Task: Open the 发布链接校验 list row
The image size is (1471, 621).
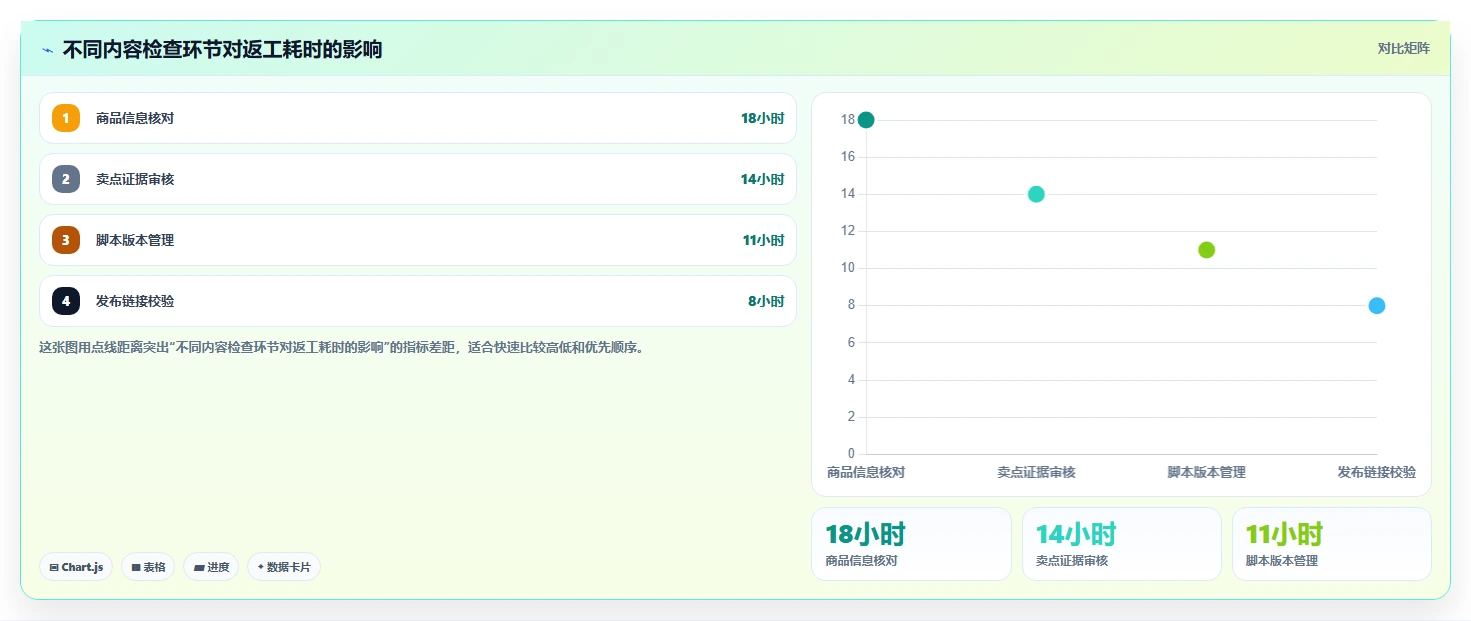Action: [418, 301]
